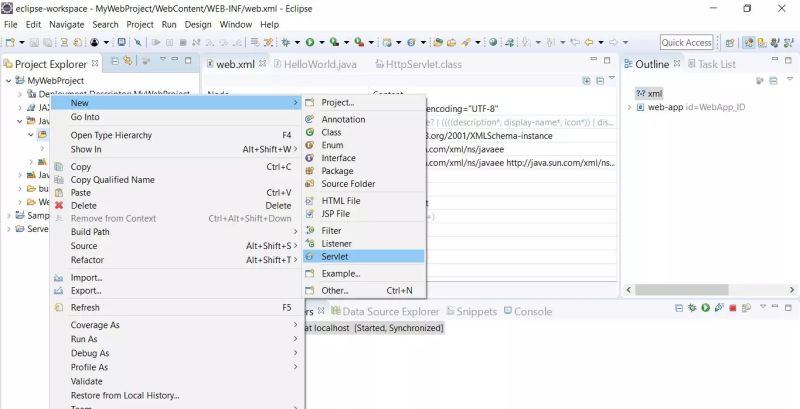Switch to HelloWorld.java editor tab
The height and width of the screenshot is (409, 800).
(x=315, y=64)
